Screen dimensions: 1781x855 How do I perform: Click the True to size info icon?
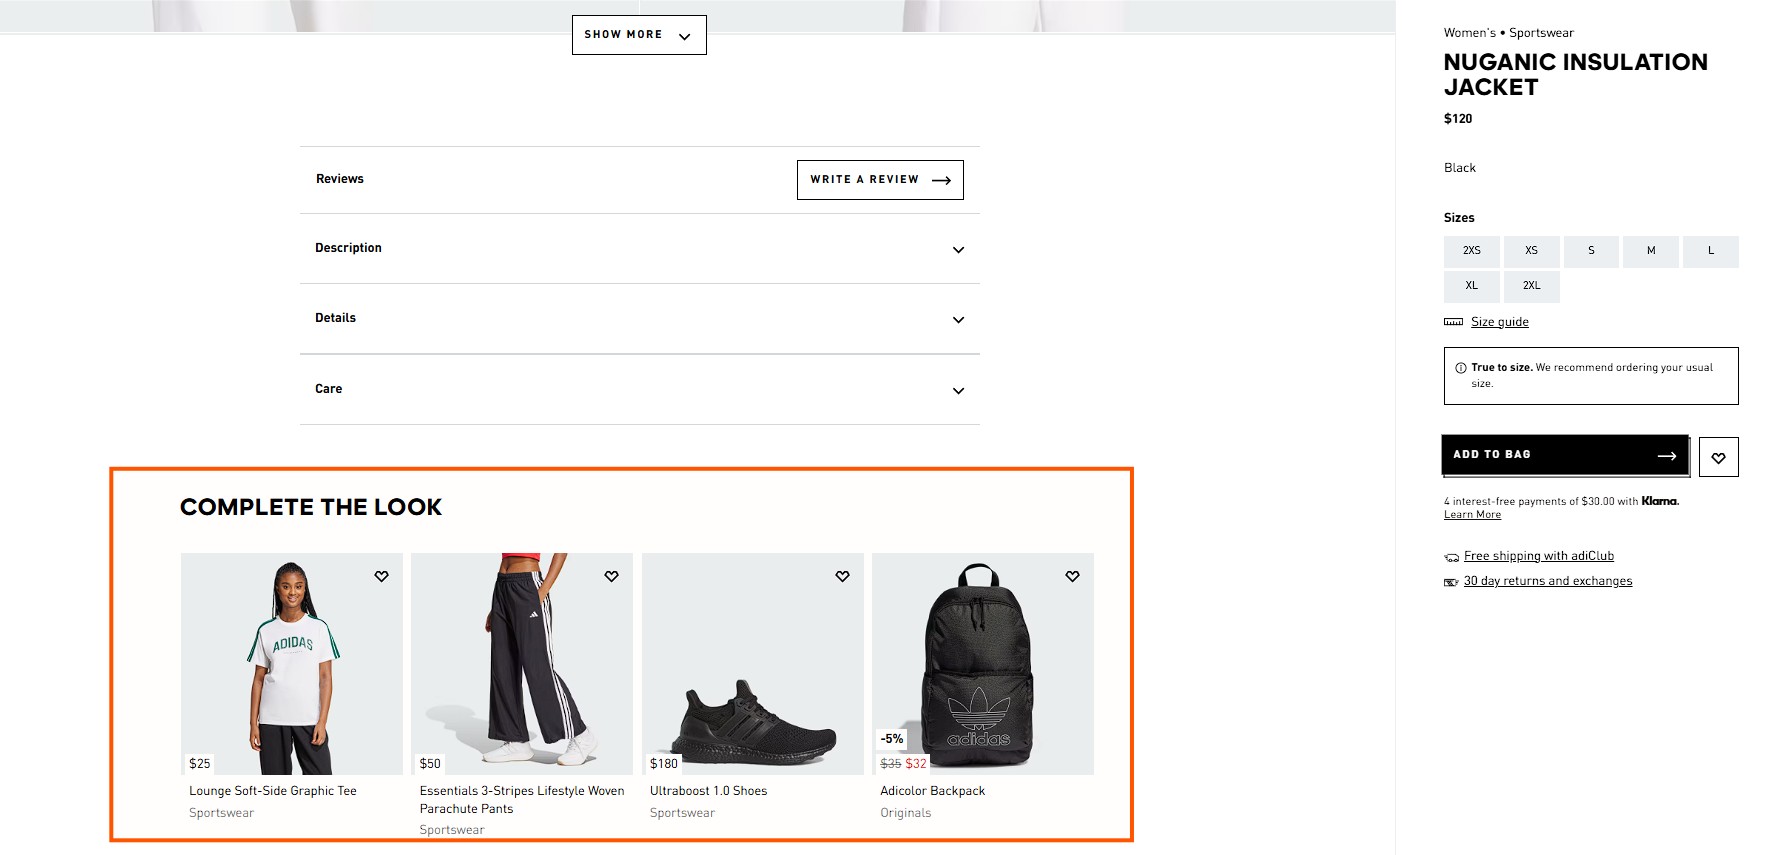(1460, 368)
